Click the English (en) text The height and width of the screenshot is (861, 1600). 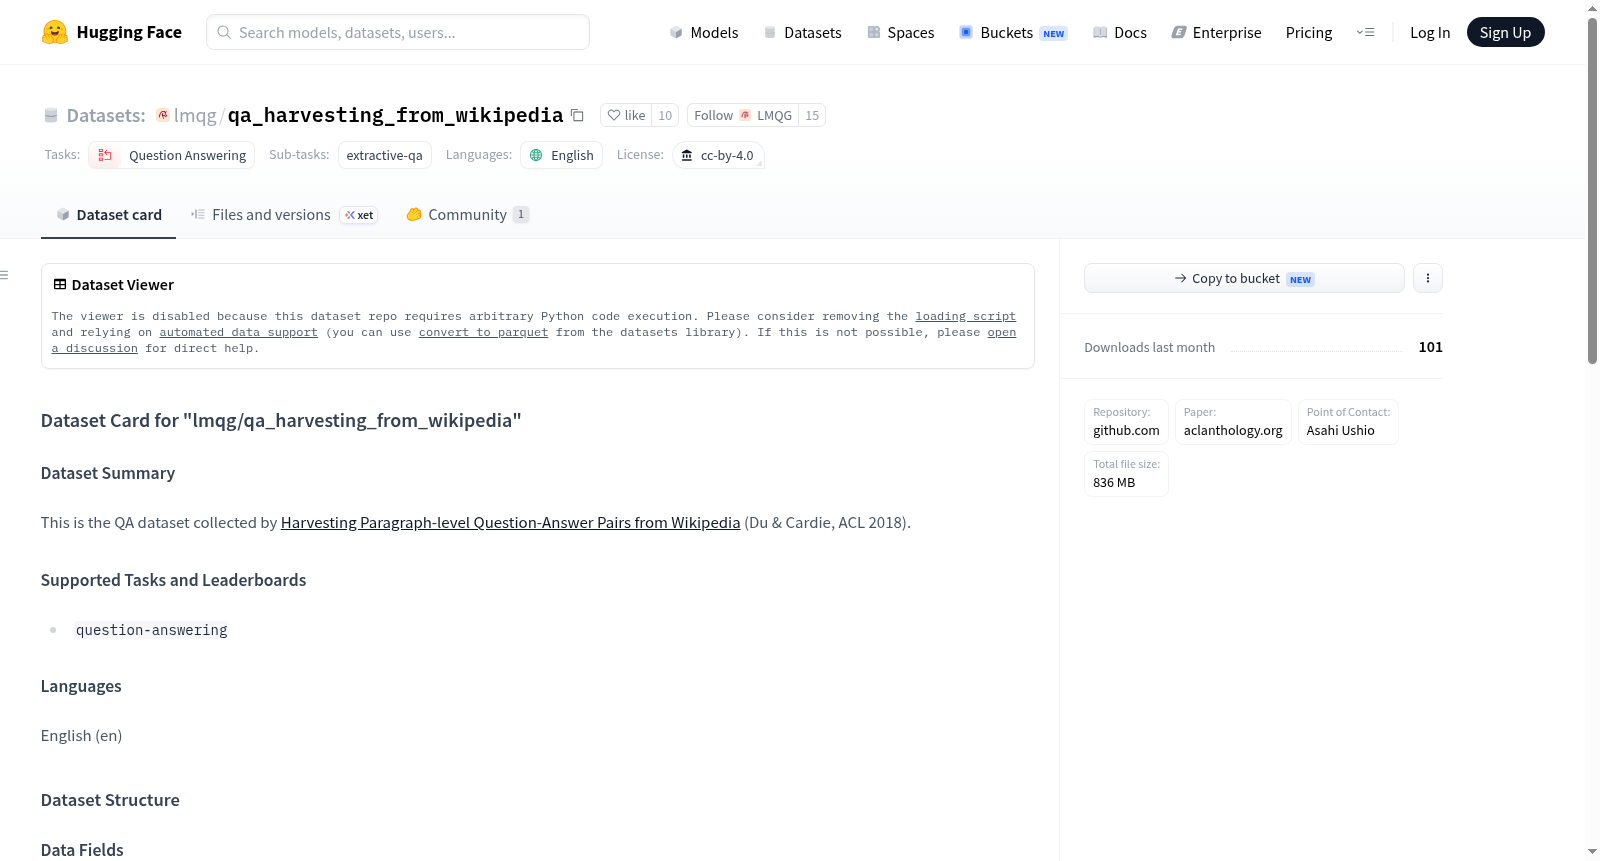(x=81, y=735)
